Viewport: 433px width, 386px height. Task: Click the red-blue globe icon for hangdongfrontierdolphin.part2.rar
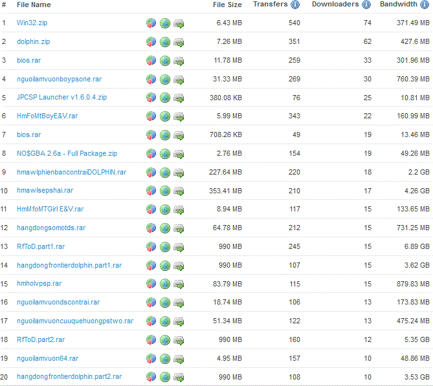(x=151, y=377)
